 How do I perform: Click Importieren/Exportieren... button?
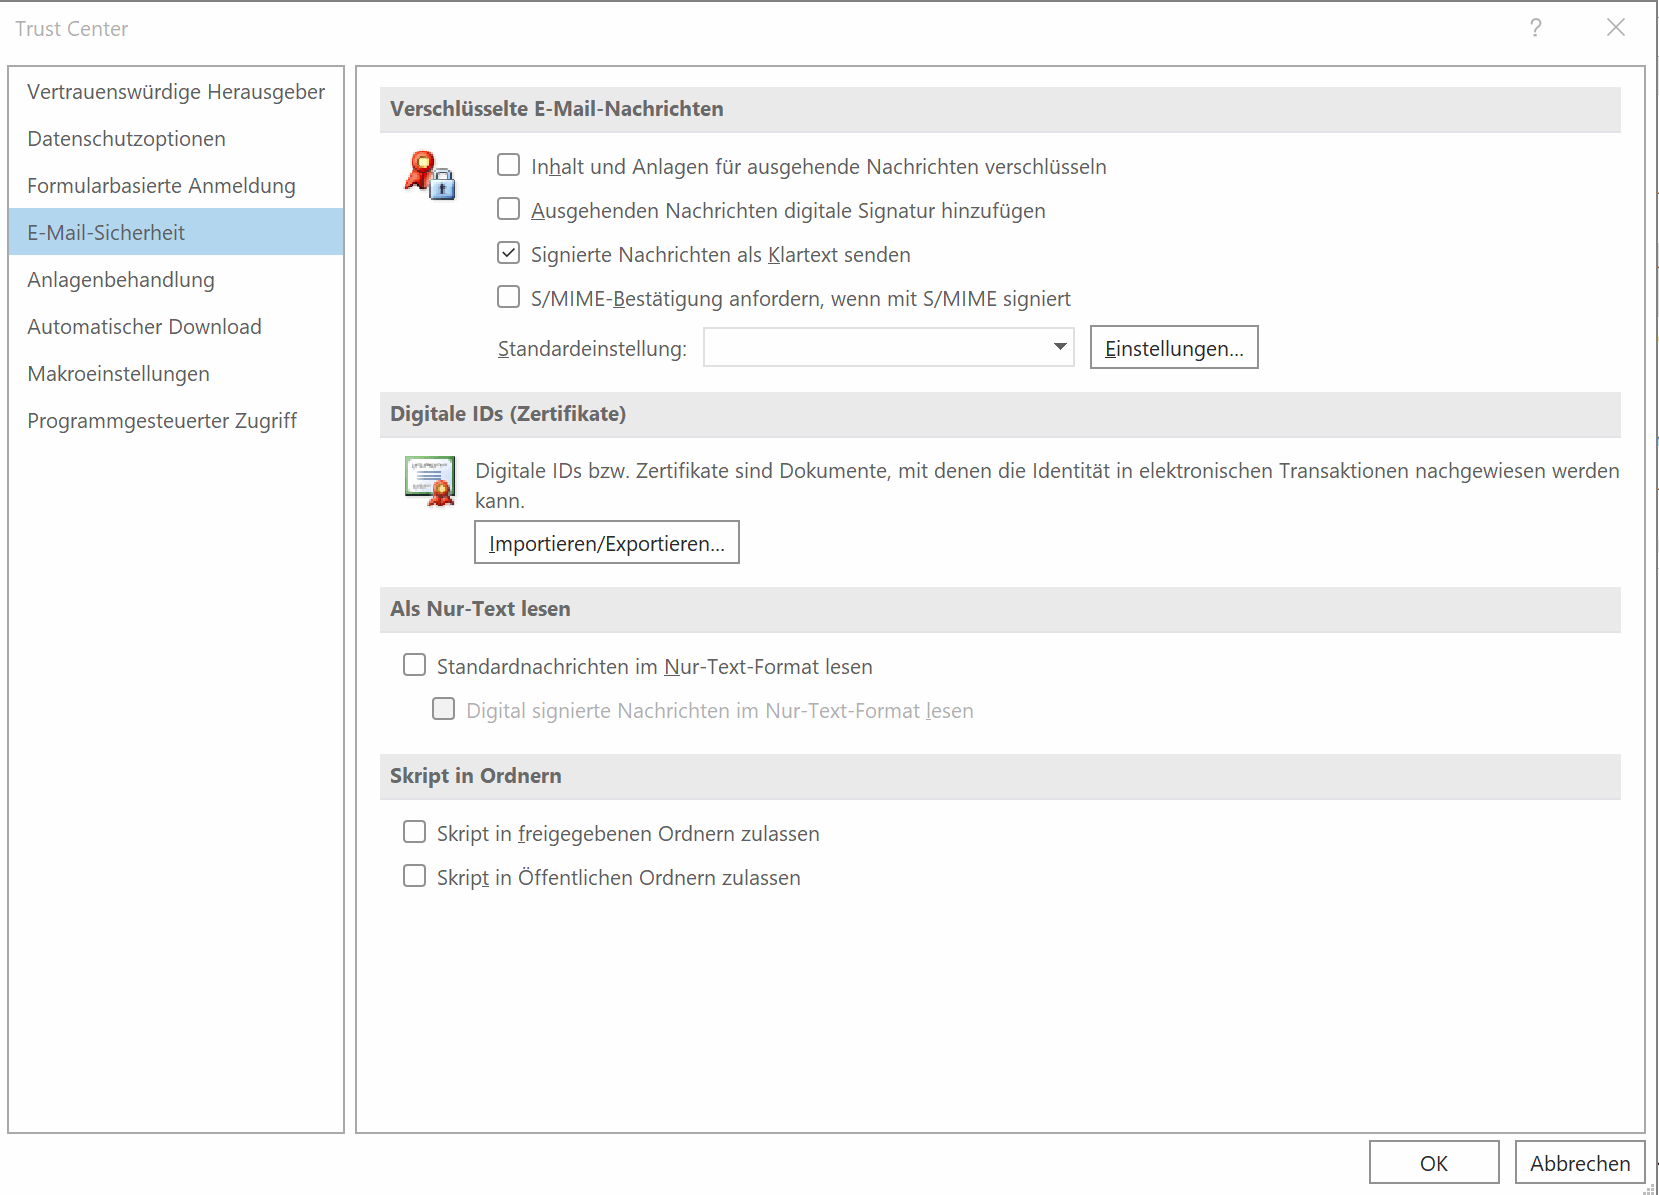607,543
